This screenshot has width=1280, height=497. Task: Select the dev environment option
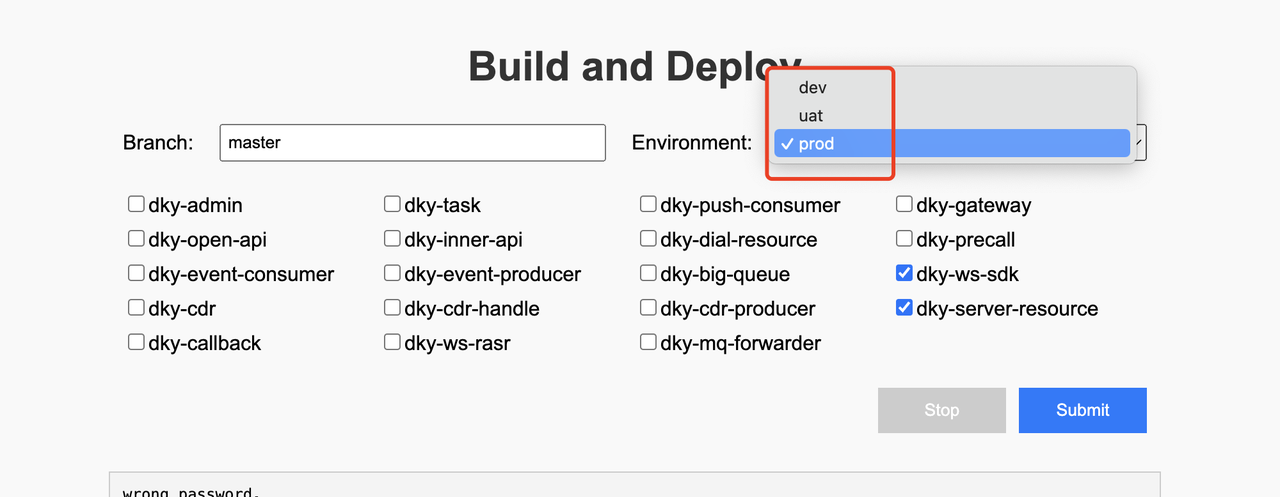tap(812, 88)
